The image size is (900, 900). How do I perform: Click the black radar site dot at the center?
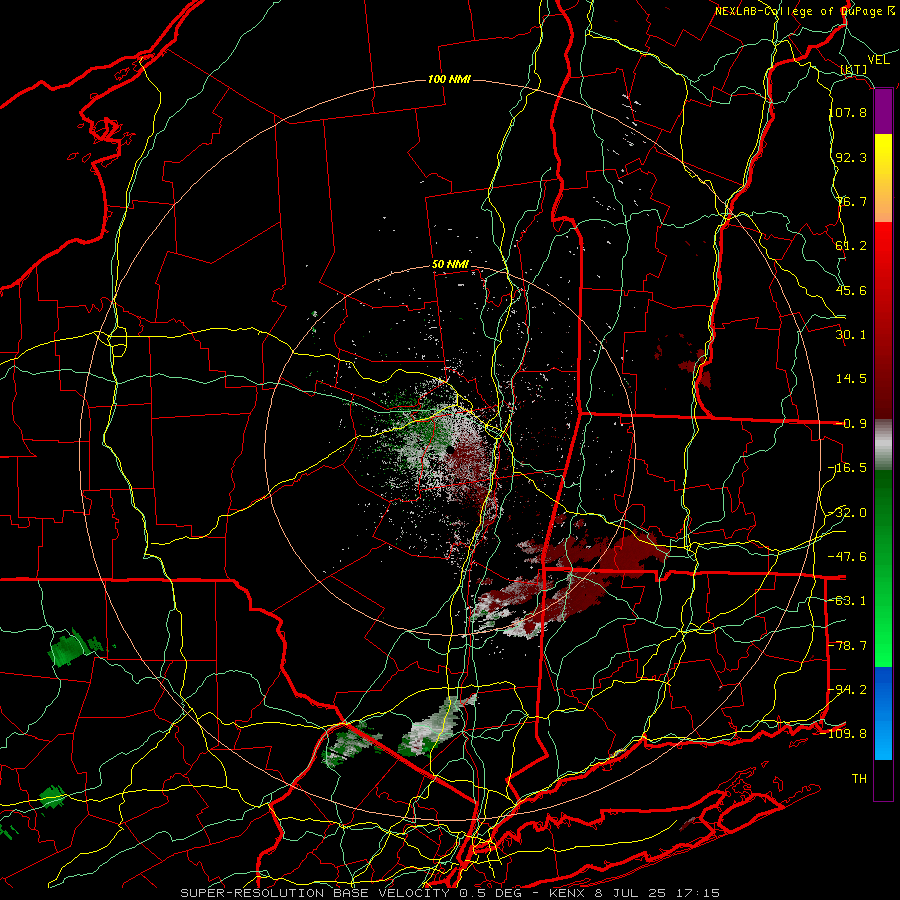[449, 450]
